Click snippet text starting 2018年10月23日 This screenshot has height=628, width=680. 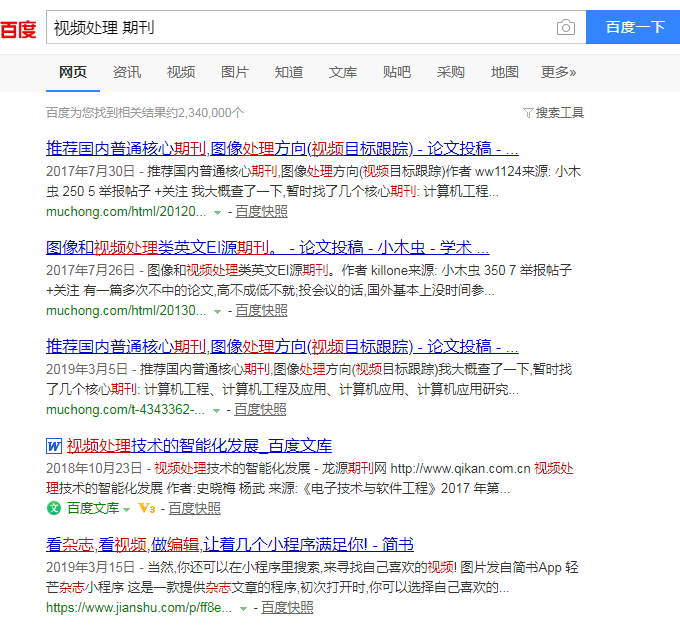[310, 478]
